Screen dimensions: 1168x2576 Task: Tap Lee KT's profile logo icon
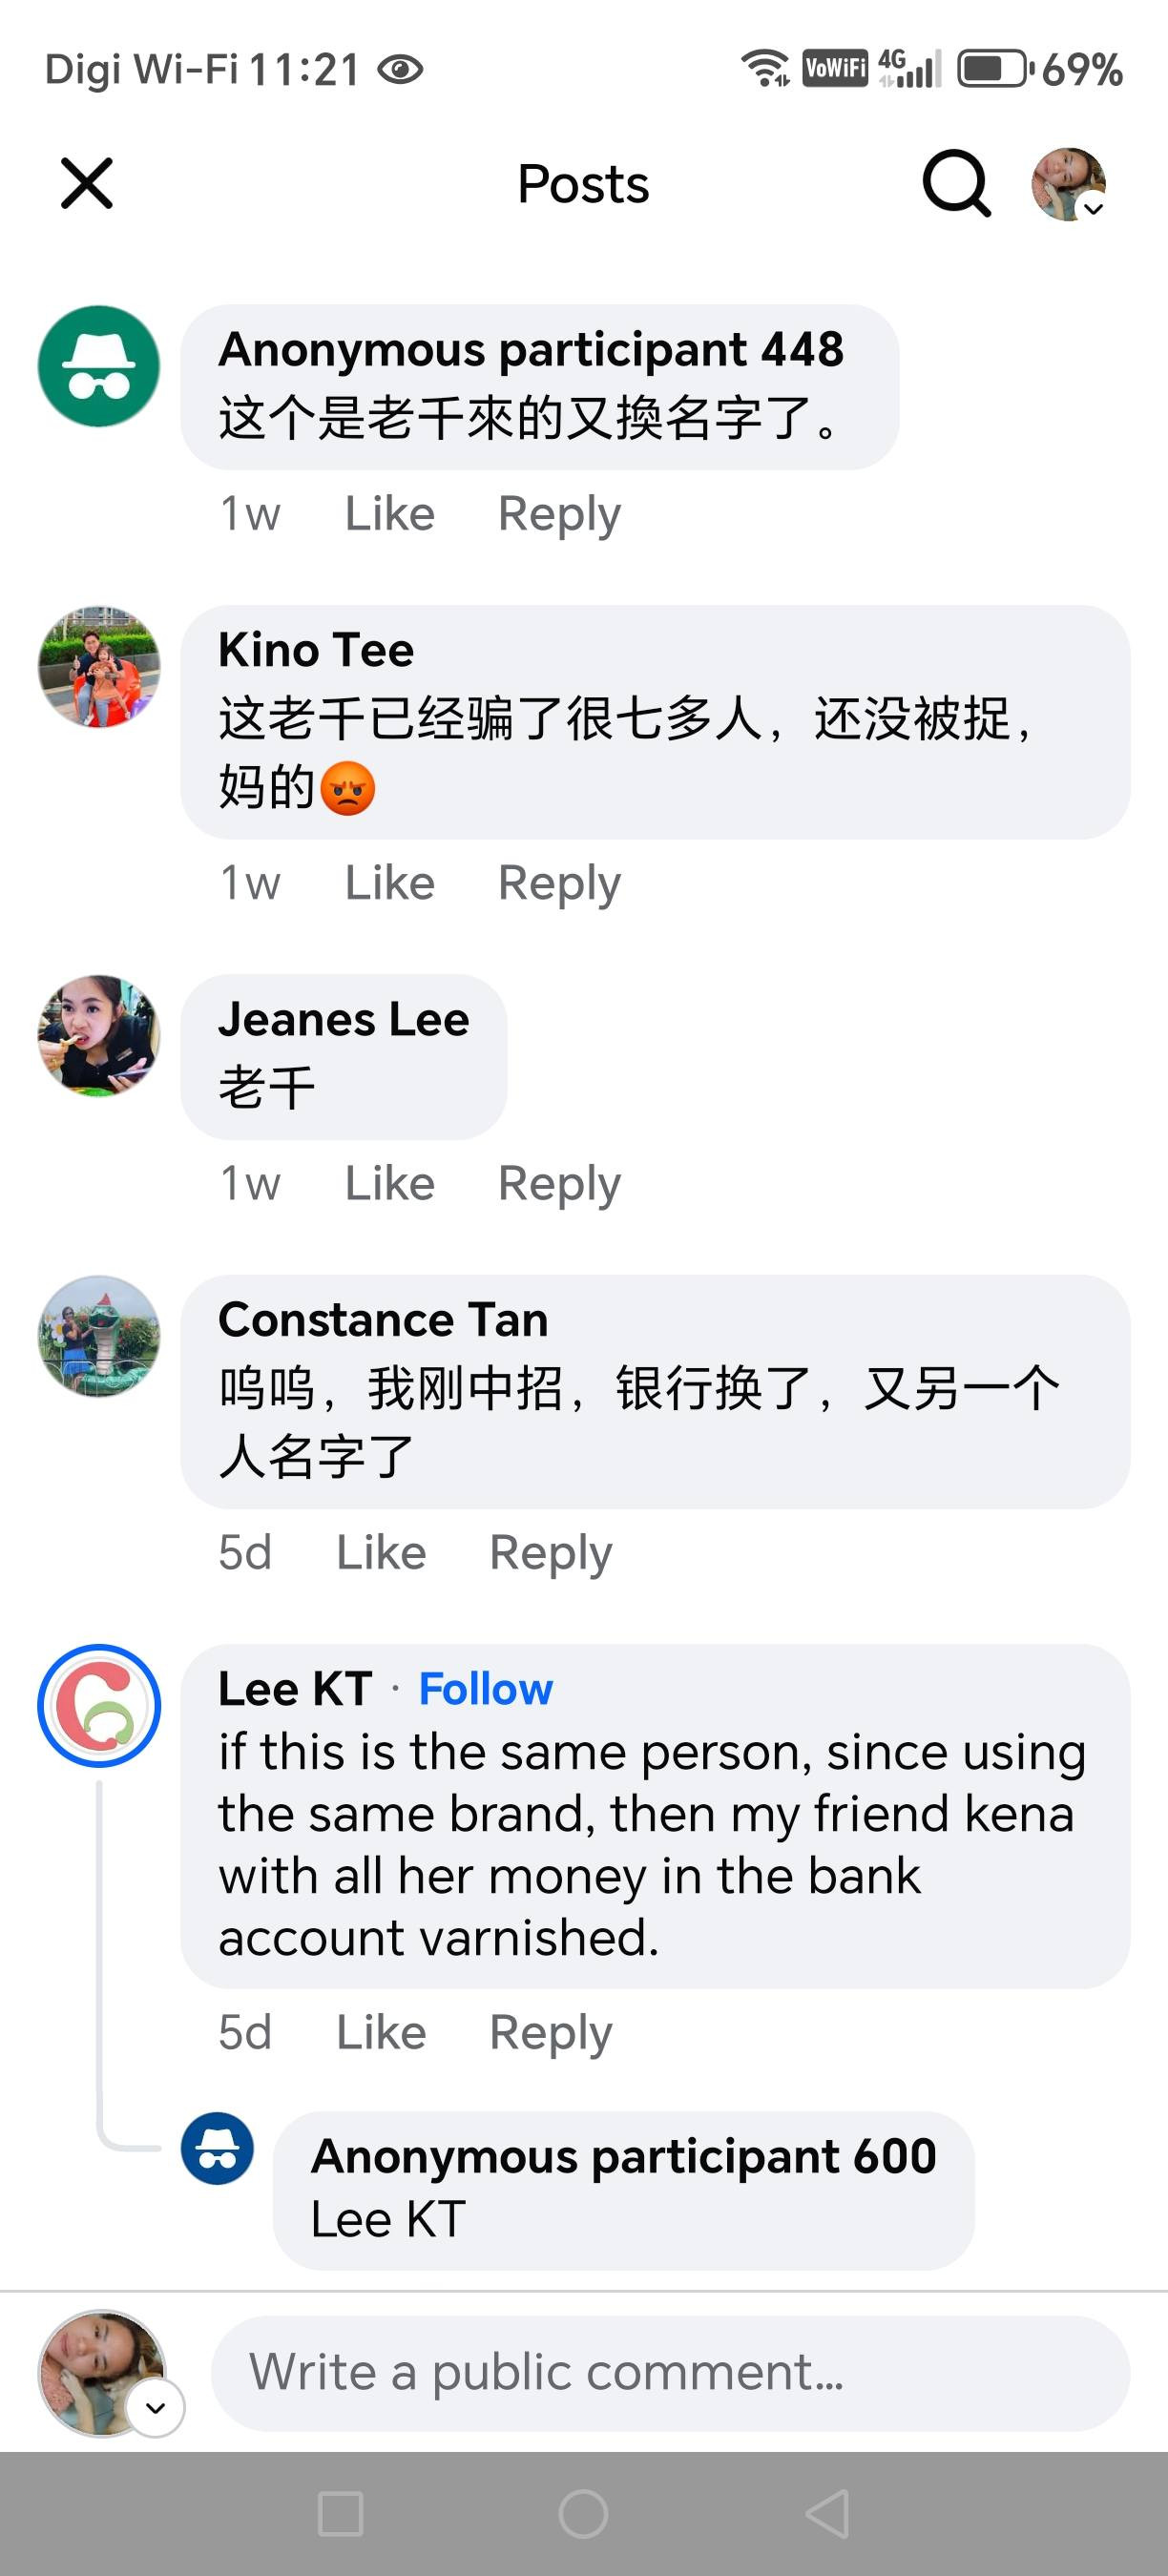click(99, 1706)
